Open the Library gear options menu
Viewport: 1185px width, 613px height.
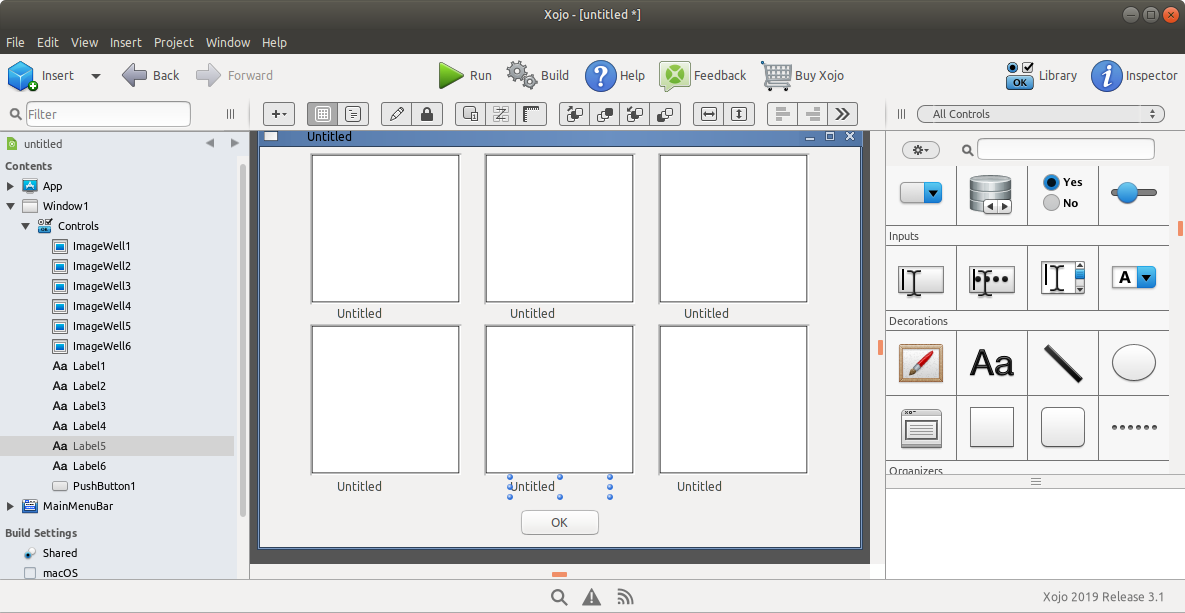point(920,150)
